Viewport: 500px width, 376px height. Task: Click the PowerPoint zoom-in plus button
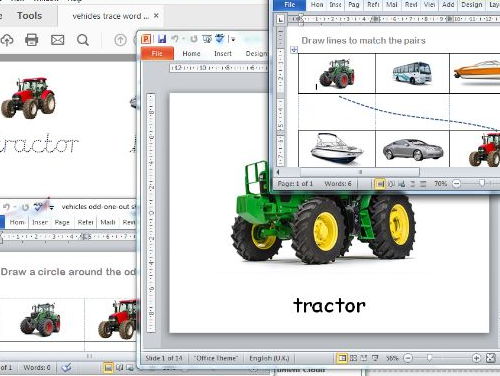pos(476,358)
